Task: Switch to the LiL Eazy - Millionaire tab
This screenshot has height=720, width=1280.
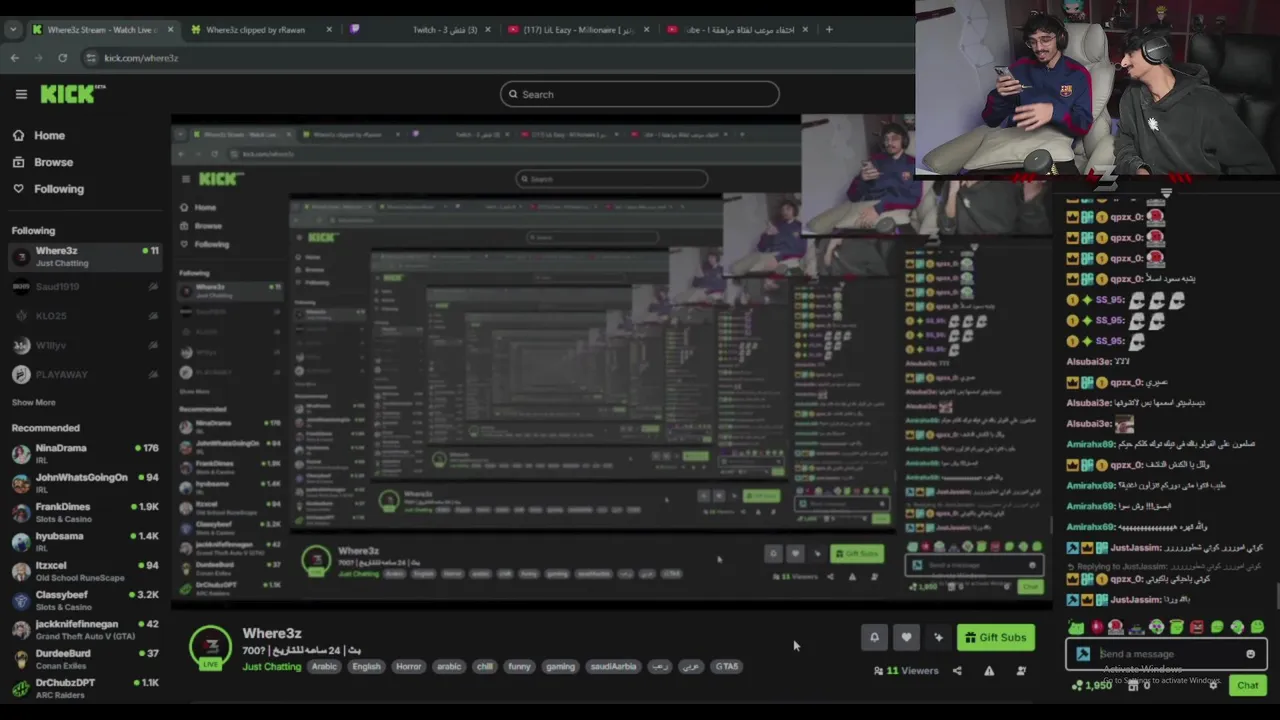Action: click(578, 29)
